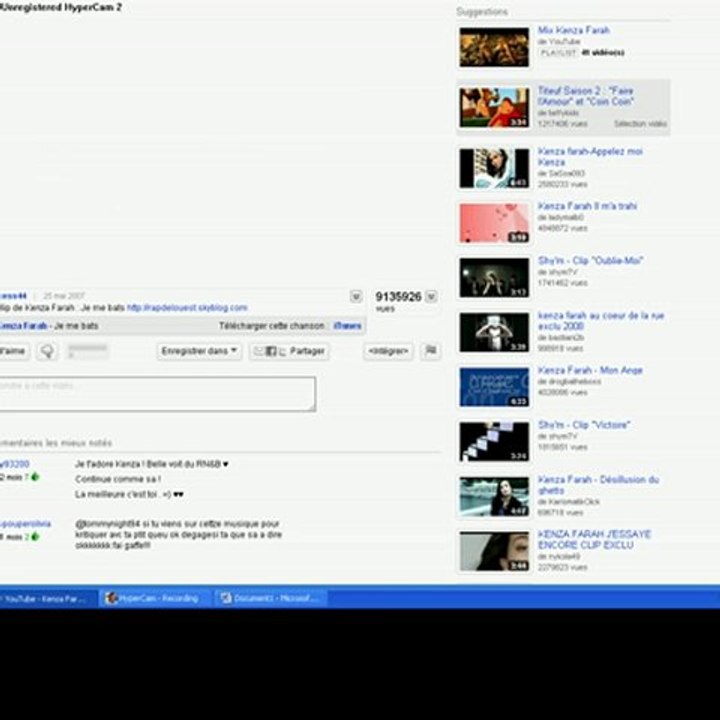Viewport: 720px width, 720px height.
Task: Click thumbs-up icon on second top comment
Action: [x=35, y=537]
